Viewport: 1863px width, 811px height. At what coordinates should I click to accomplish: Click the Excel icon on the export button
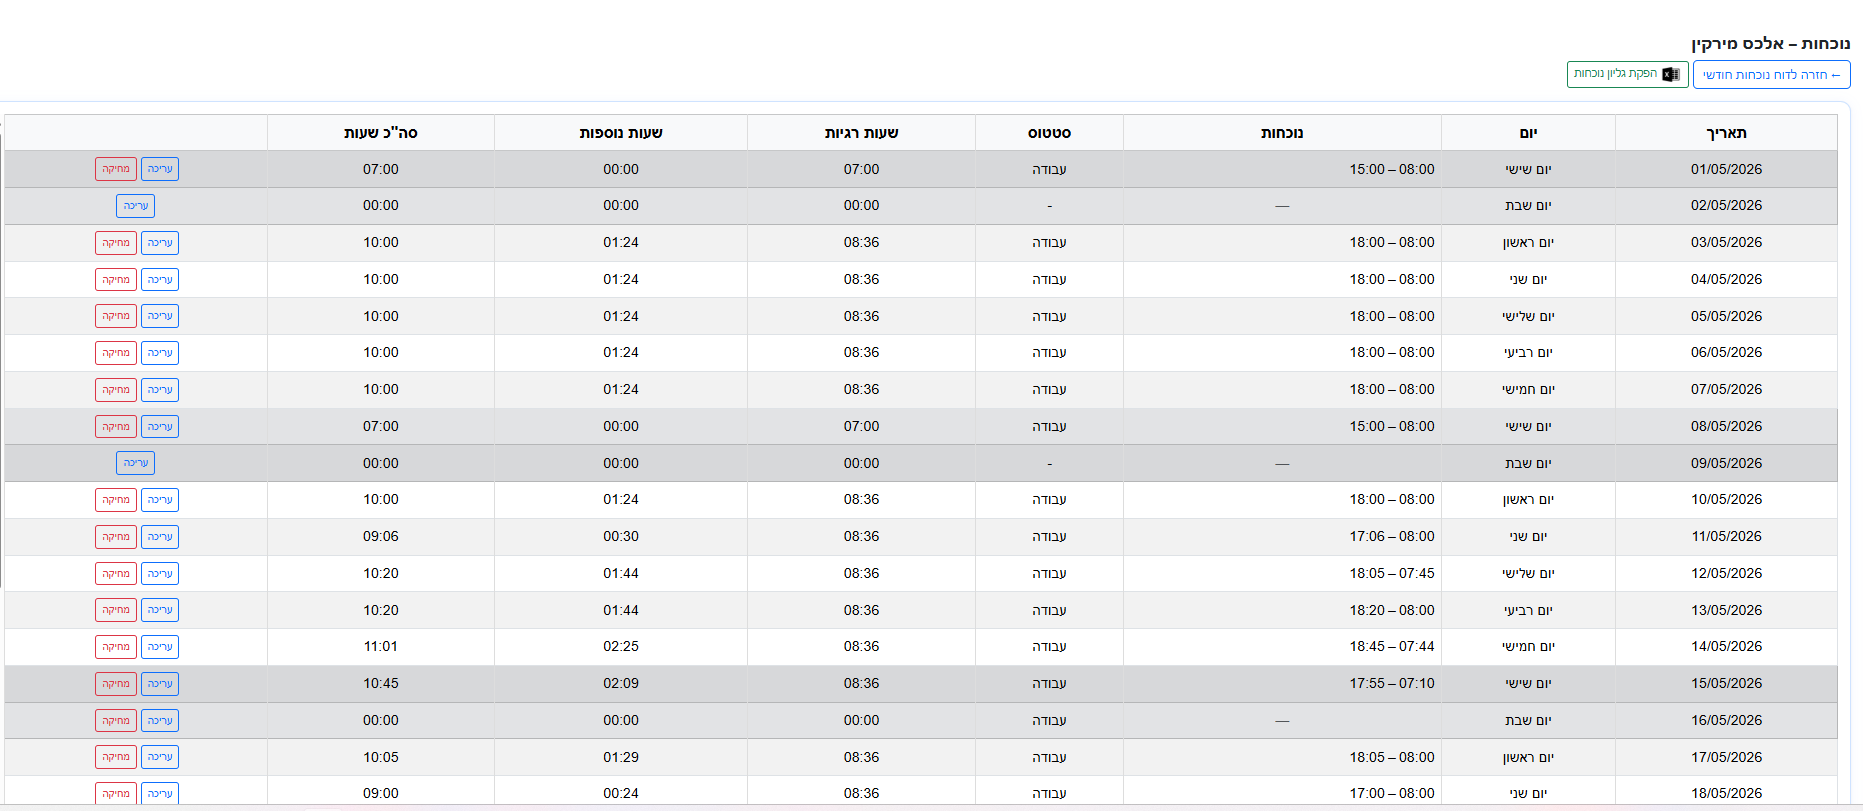coord(1670,74)
